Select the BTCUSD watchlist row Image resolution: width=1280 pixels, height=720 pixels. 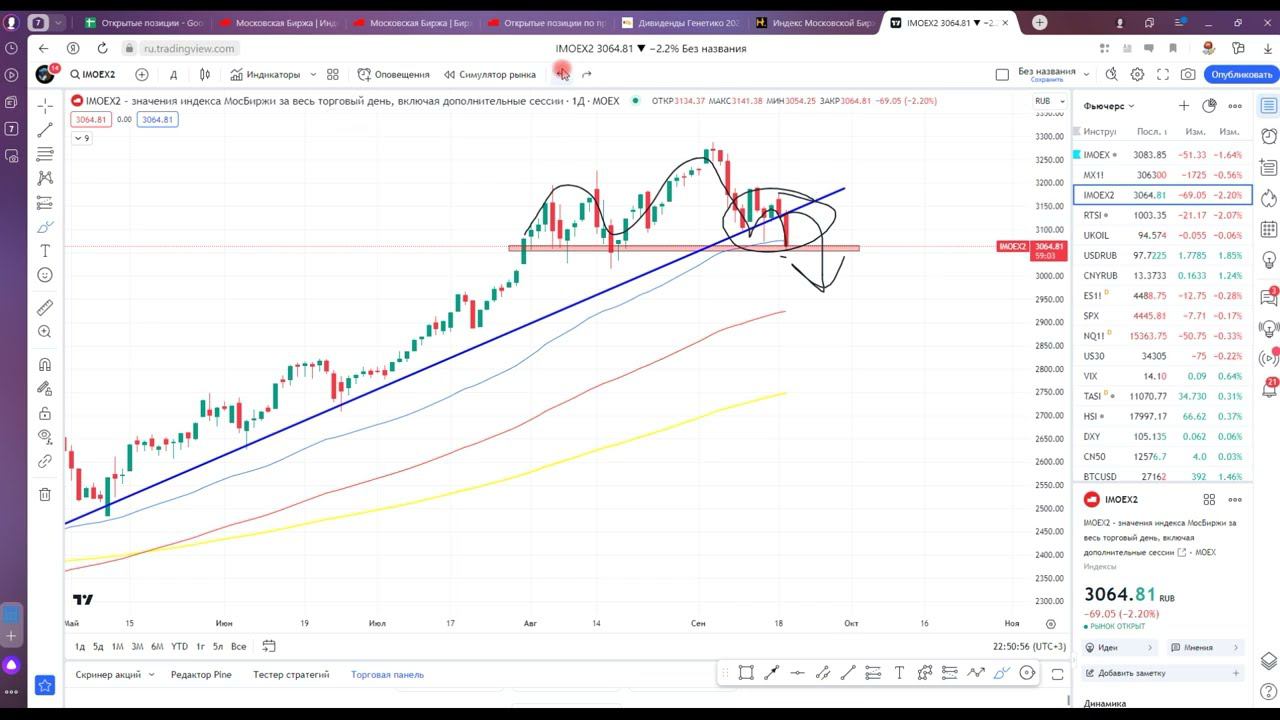pos(1162,476)
